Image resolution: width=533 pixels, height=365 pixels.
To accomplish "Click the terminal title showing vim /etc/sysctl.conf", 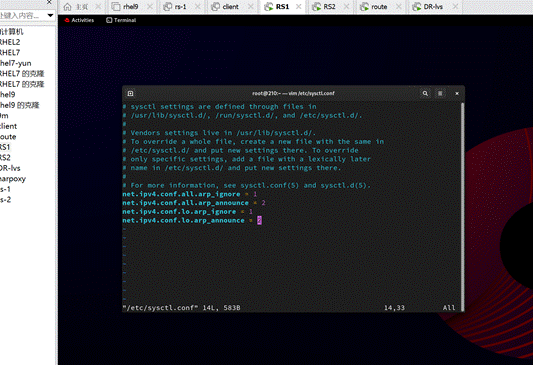I will [293, 93].
